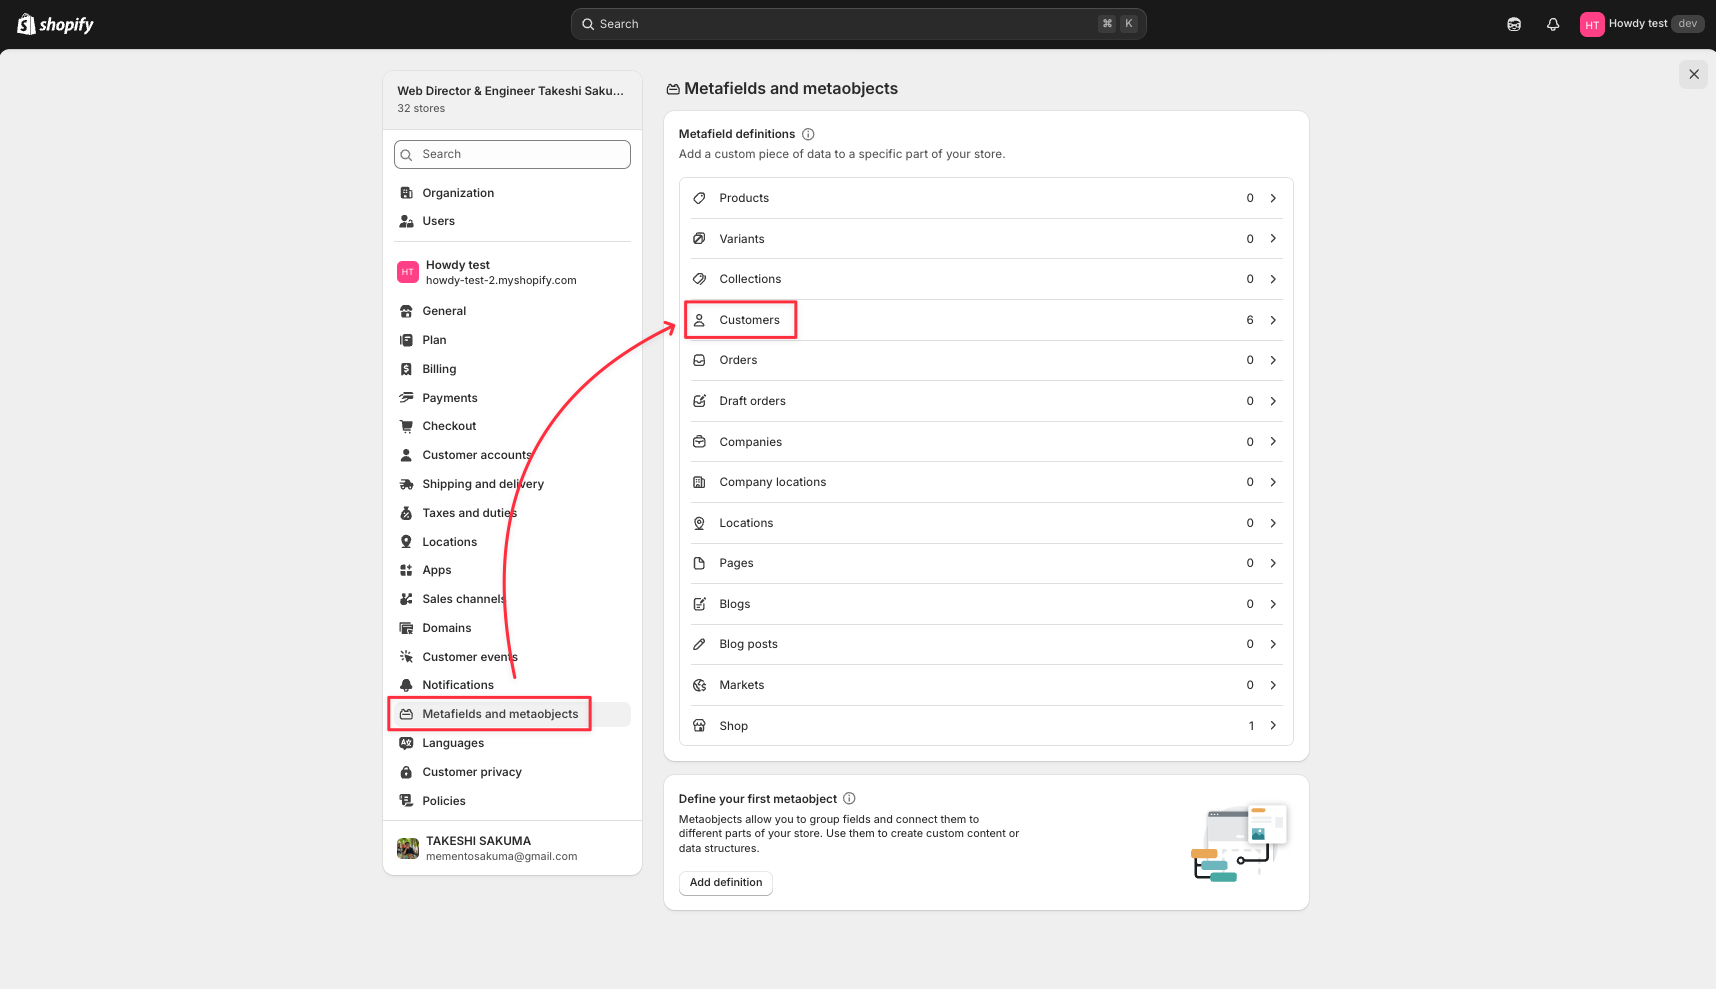Open Howdy test account menu
The image size is (1716, 989).
pyautogui.click(x=1642, y=24)
